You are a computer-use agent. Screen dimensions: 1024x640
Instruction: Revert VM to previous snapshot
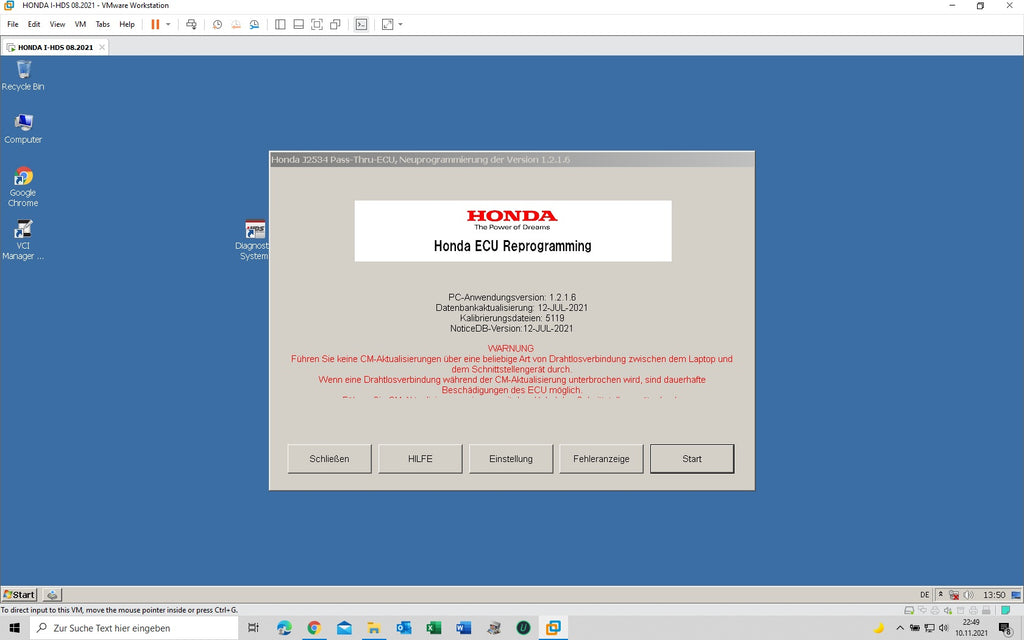click(236, 24)
